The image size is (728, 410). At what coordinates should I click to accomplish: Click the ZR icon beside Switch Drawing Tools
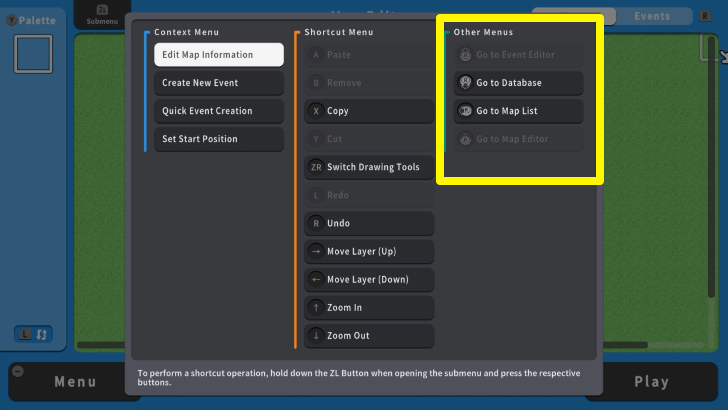click(x=316, y=167)
